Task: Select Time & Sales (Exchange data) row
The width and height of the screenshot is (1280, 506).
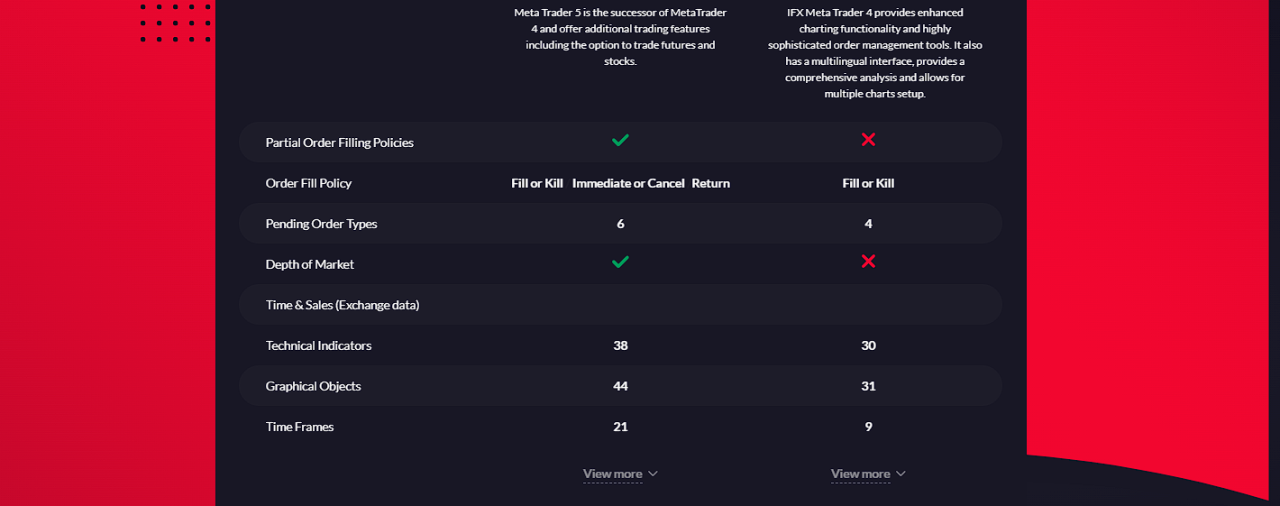Action: coord(620,305)
